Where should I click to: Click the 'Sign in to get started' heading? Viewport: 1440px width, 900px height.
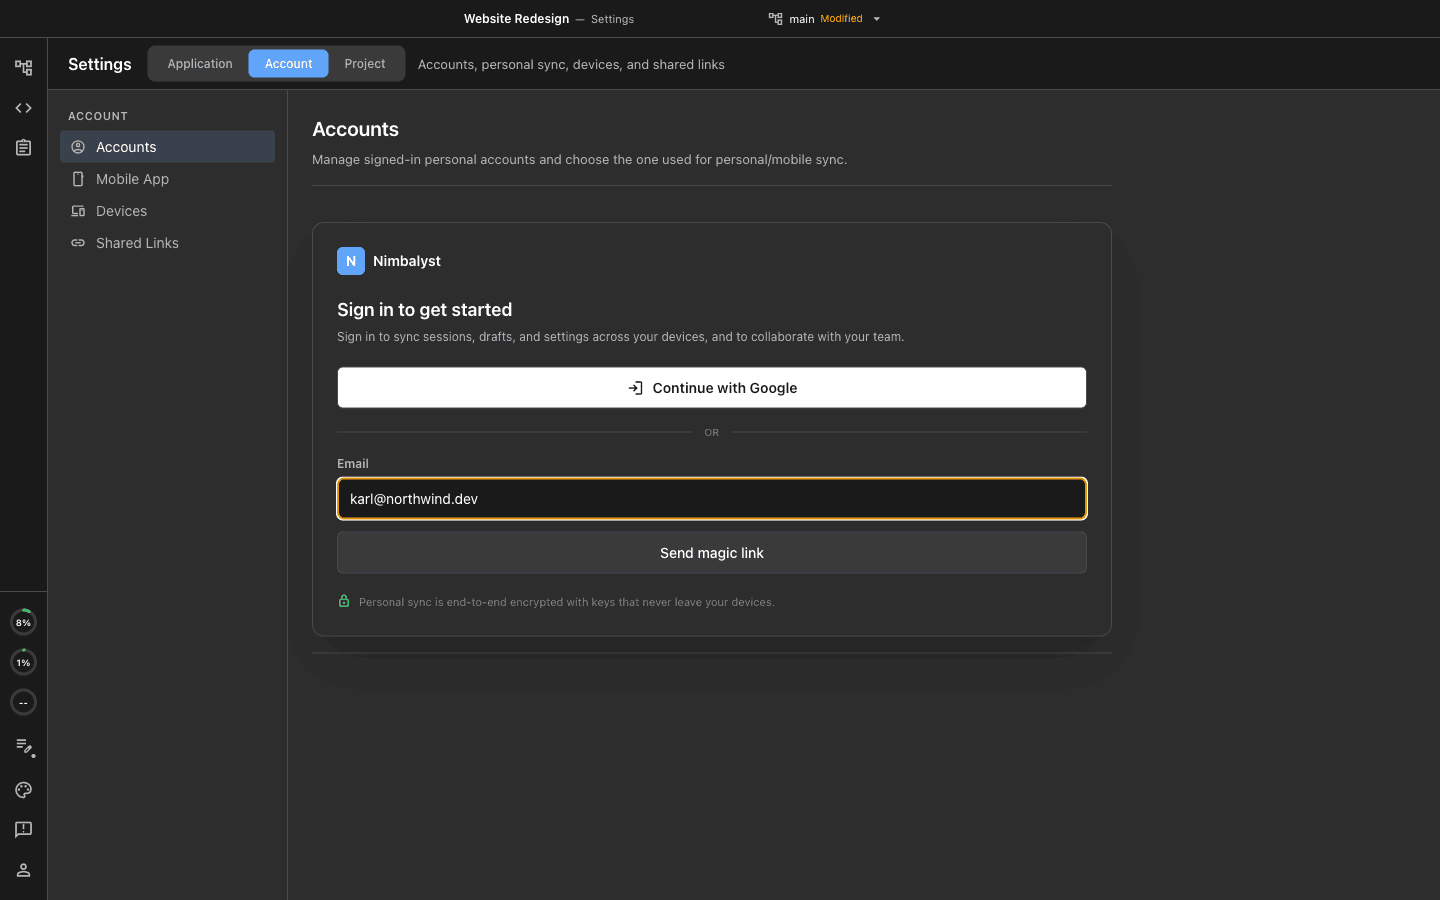pyautogui.click(x=425, y=310)
